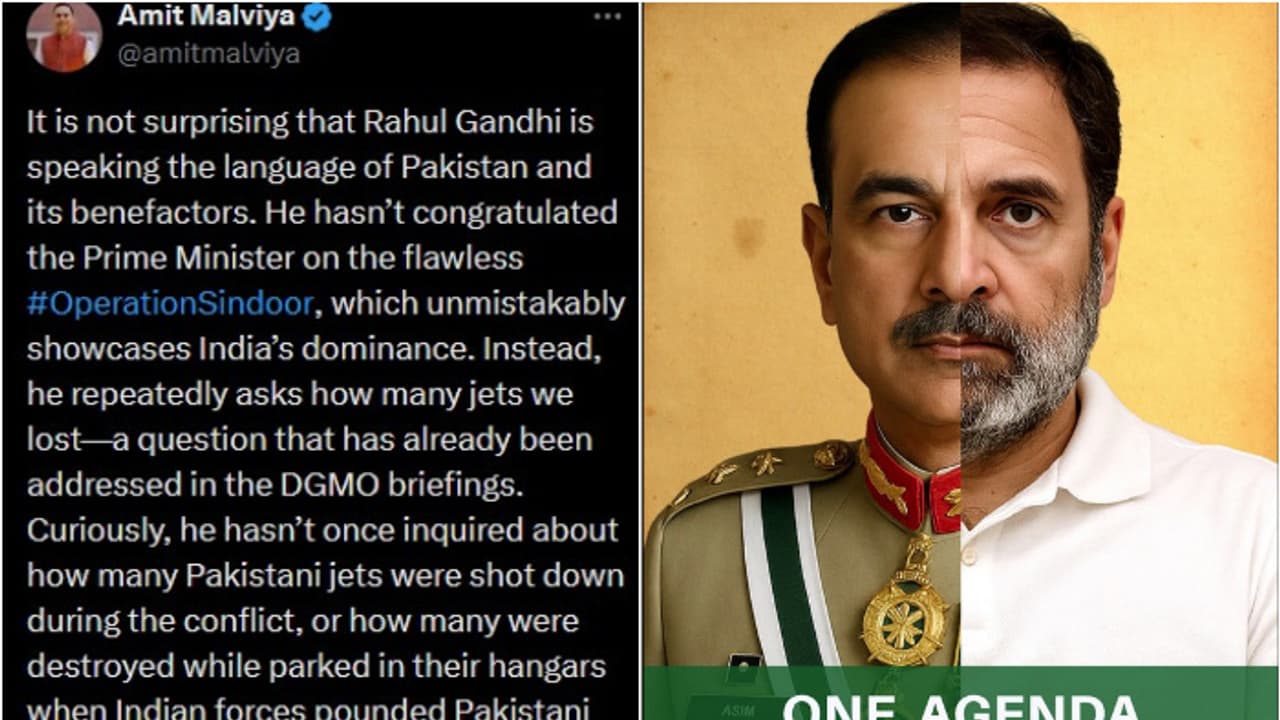
Task: Open Amit Malviya's profile avatar
Action: click(x=63, y=37)
